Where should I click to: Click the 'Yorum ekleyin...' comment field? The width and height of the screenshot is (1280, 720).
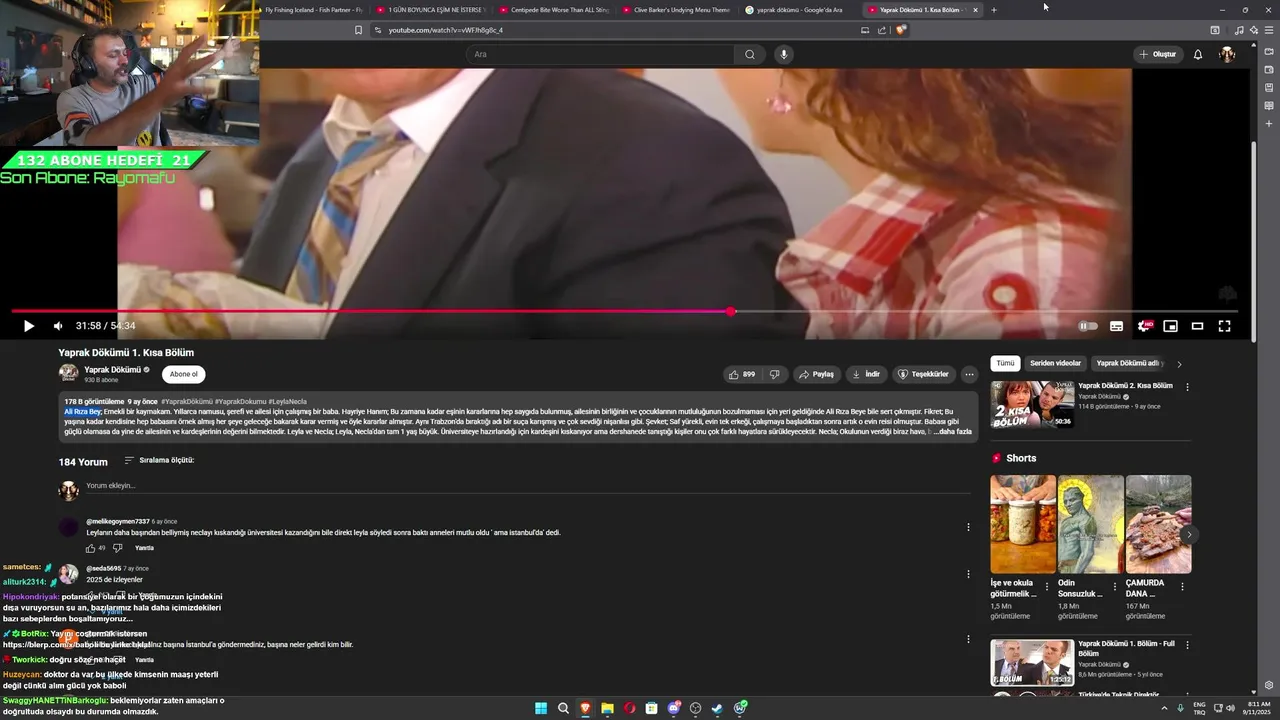[x=528, y=486]
